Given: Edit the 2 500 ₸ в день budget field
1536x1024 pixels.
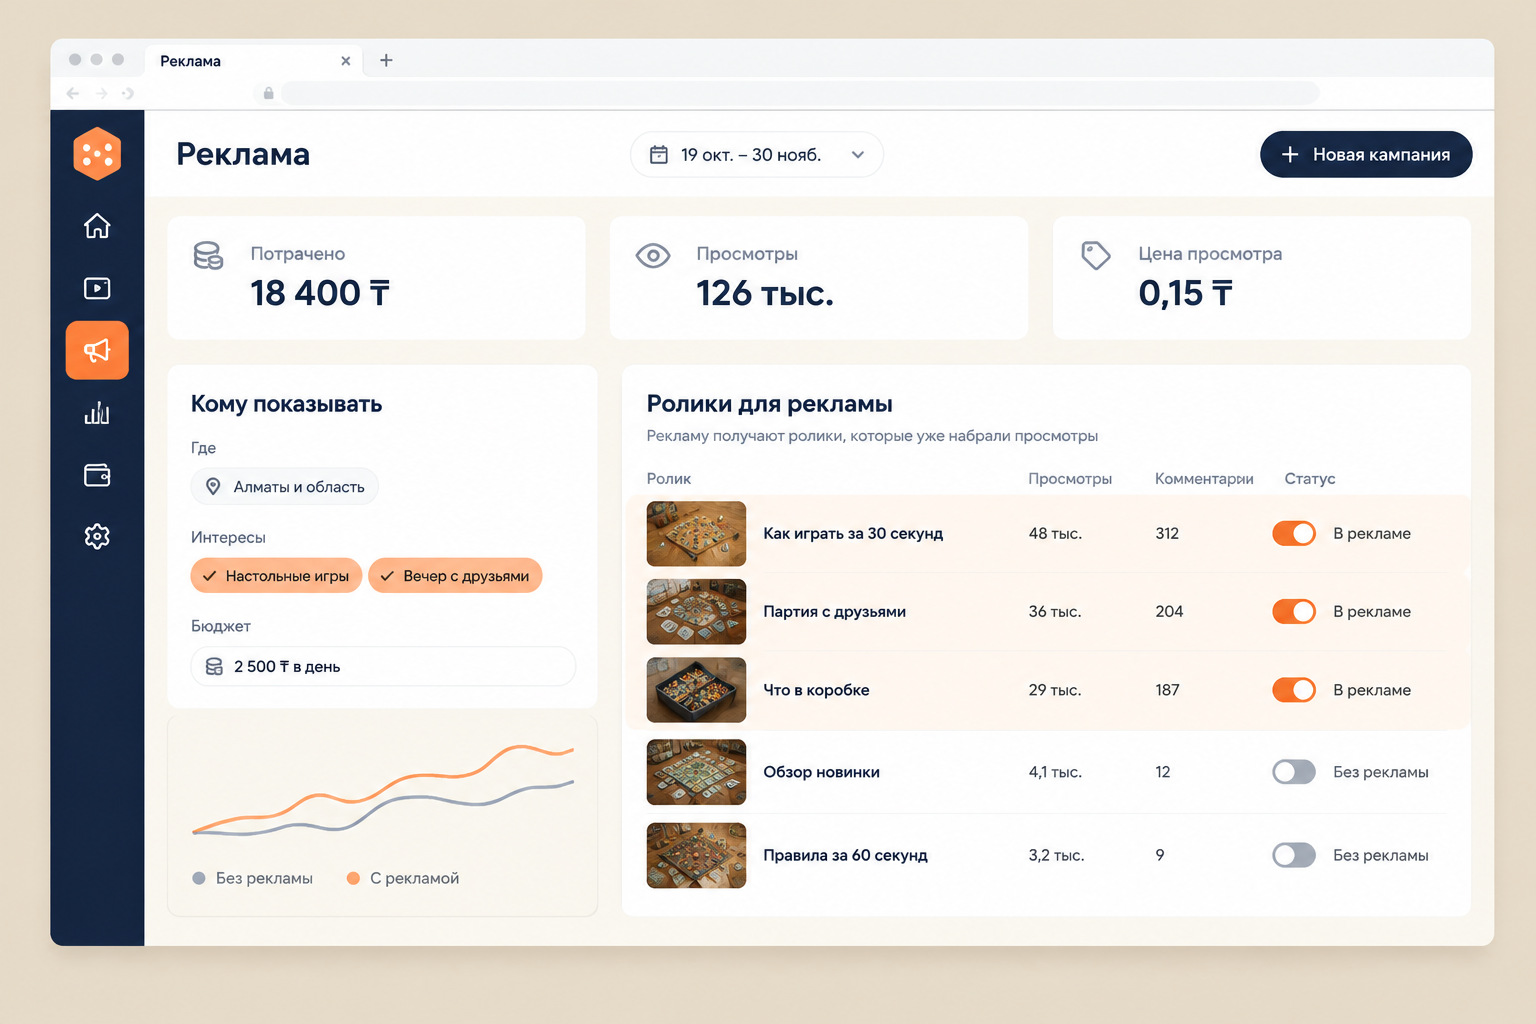Looking at the screenshot, I should pos(383,667).
